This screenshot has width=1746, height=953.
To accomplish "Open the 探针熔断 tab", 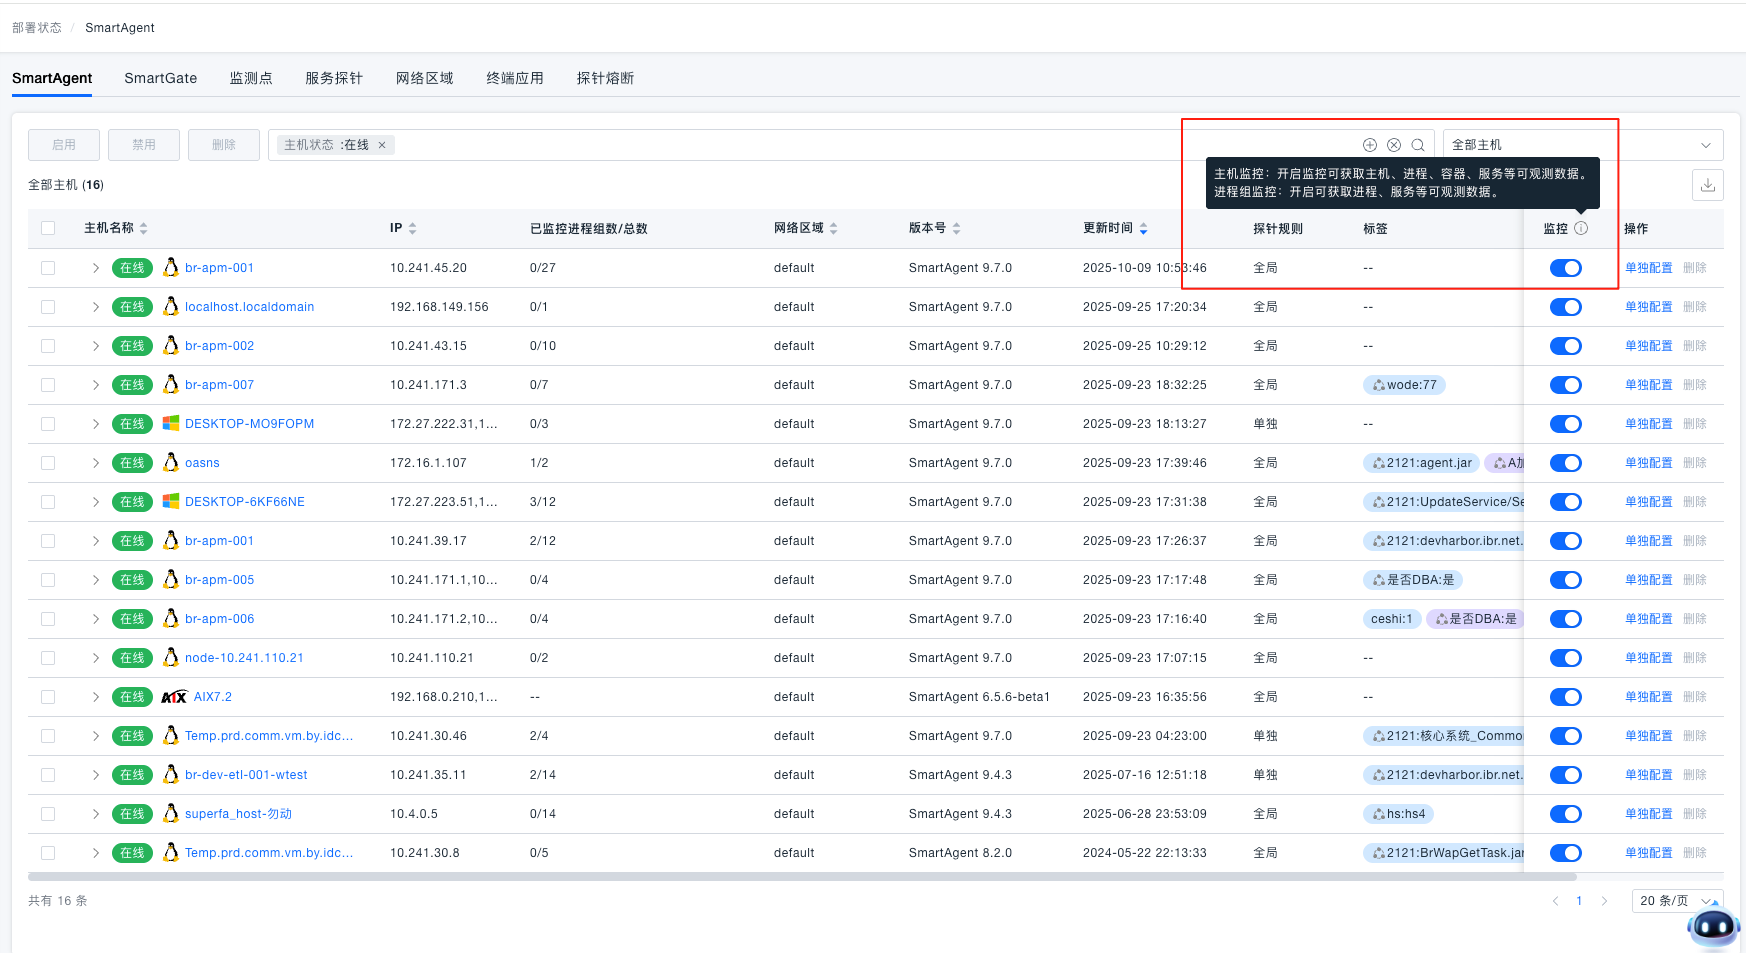I will coord(605,78).
